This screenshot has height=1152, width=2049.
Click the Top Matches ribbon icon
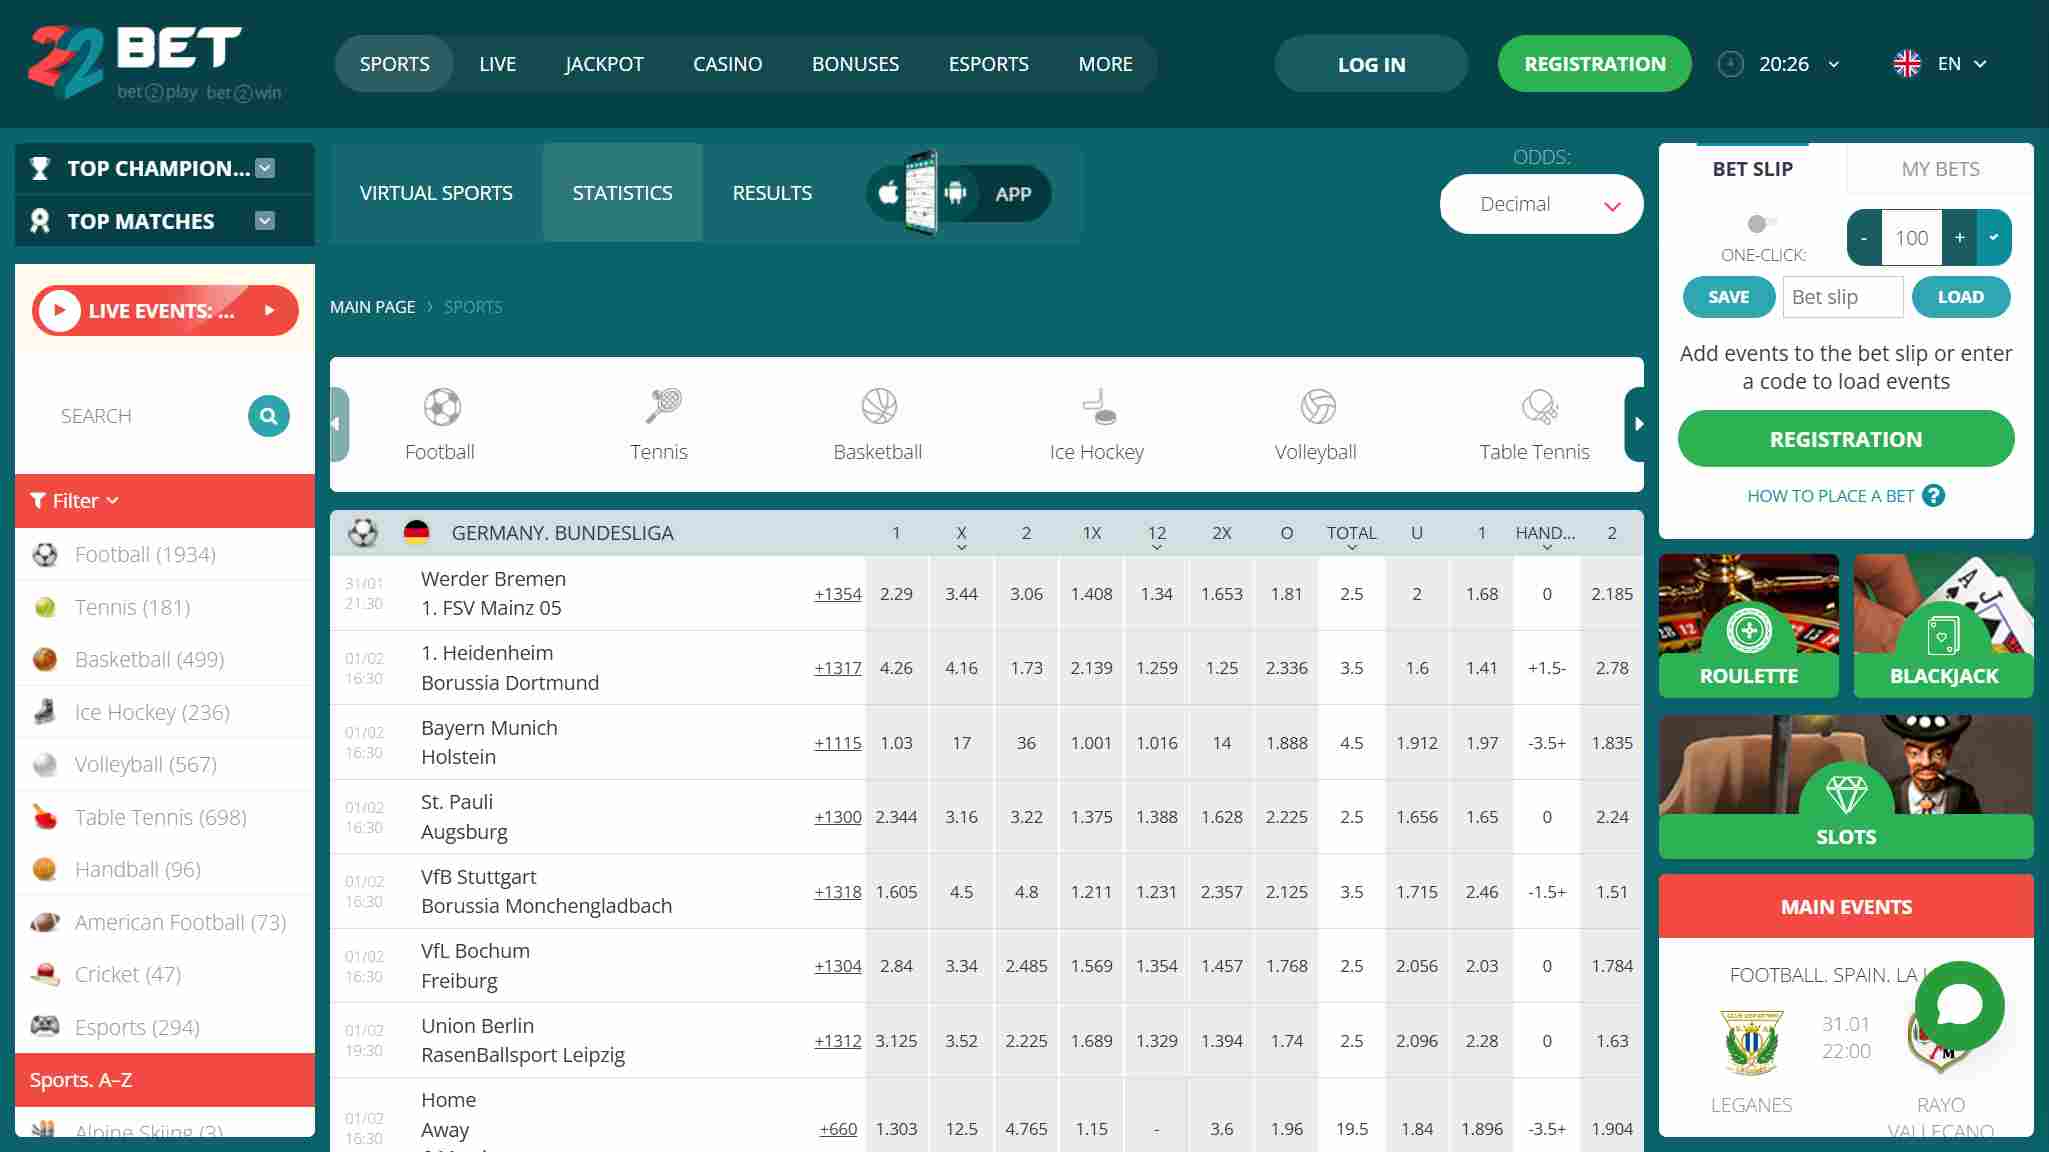click(x=40, y=221)
